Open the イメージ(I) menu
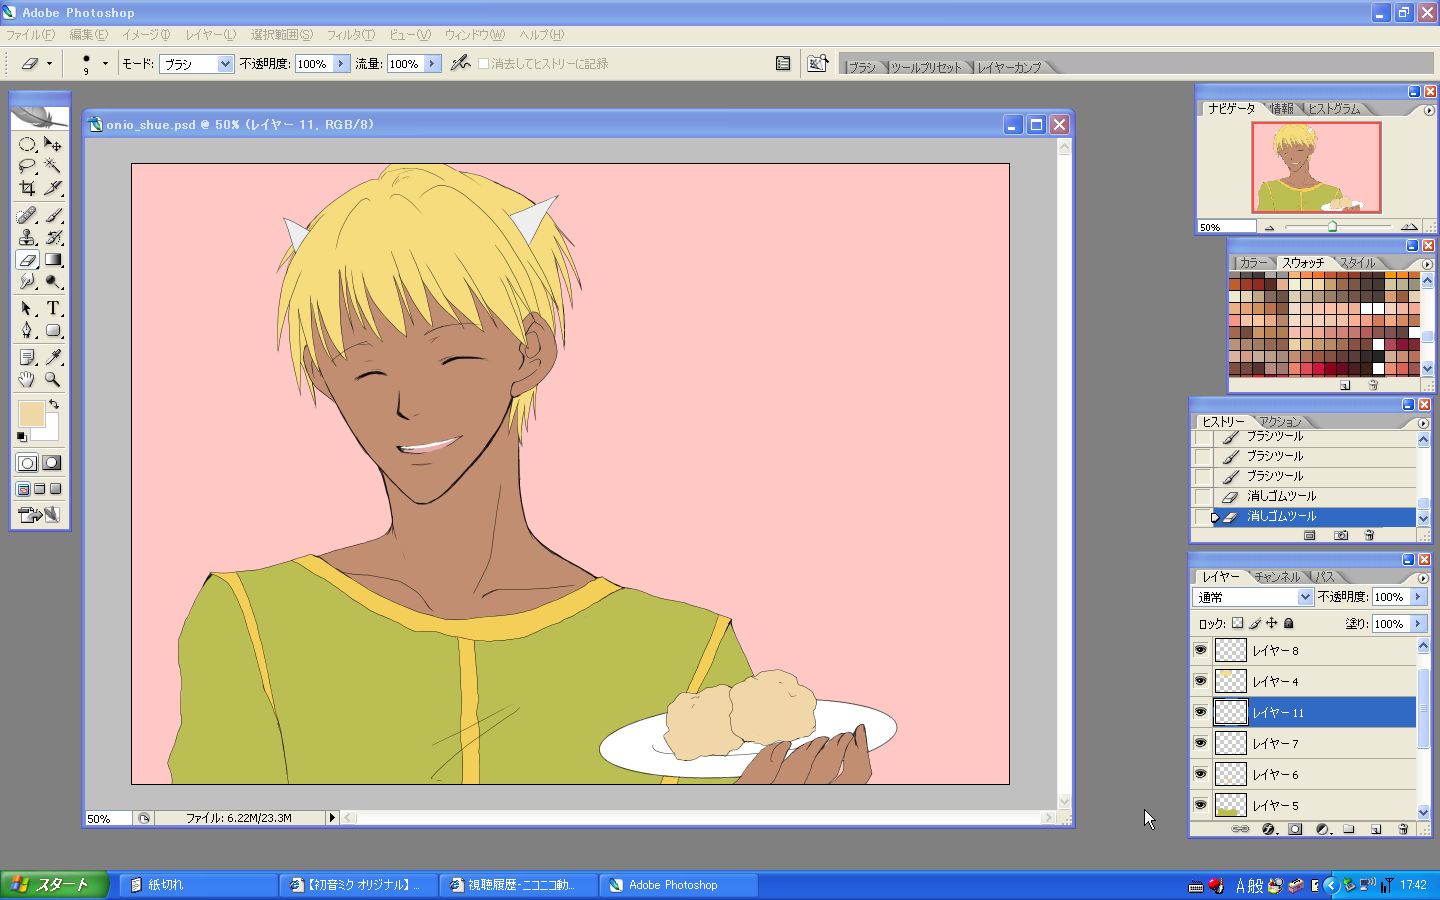 click(146, 35)
